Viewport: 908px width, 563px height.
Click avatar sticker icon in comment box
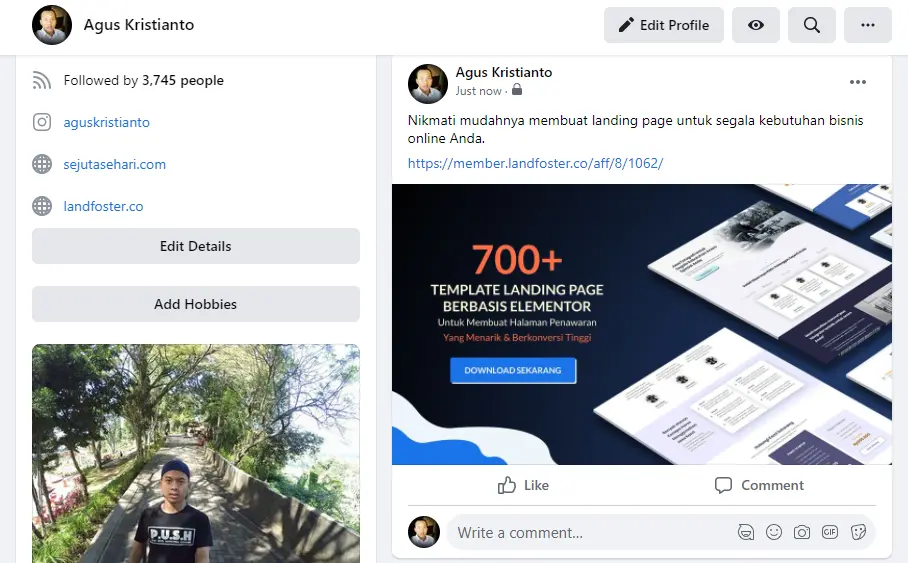[x=746, y=532]
